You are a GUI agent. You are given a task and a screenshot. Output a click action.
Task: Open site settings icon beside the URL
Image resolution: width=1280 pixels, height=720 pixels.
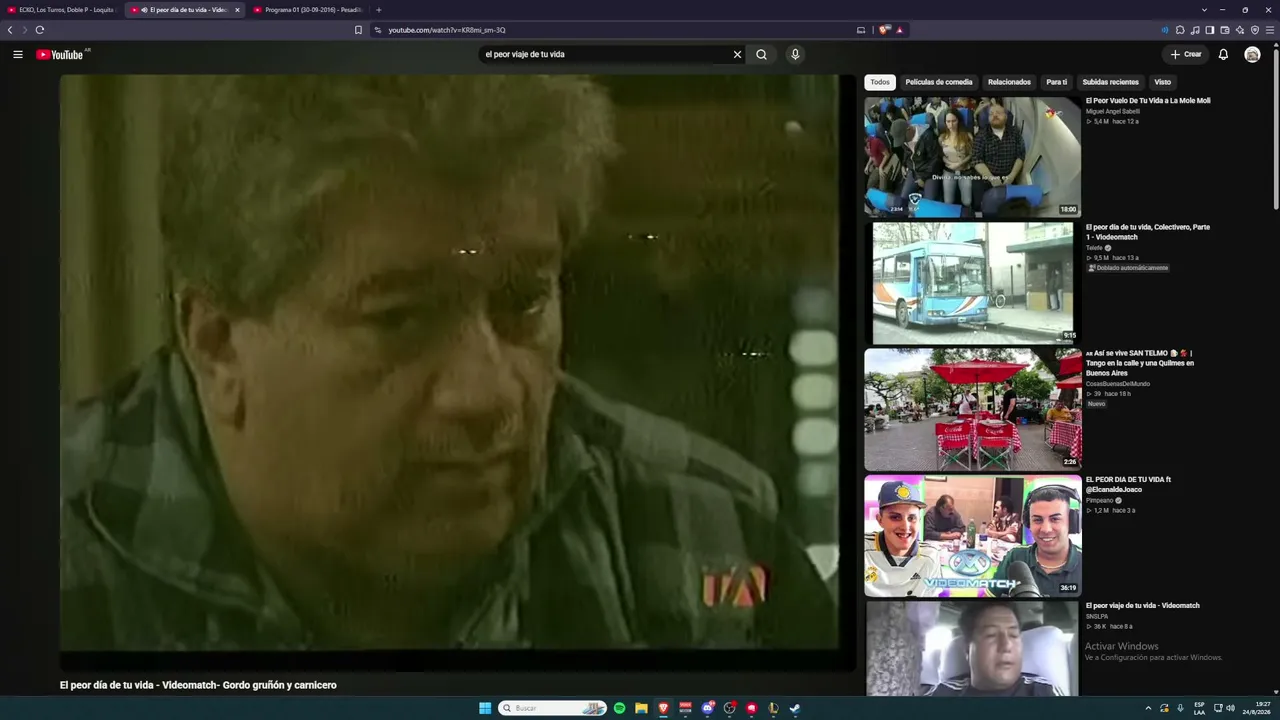coord(378,30)
